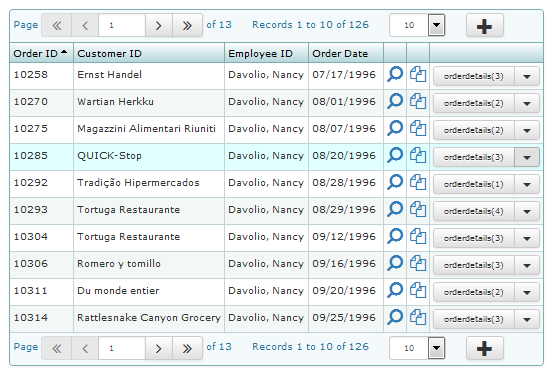The image size is (555, 375).
Task: Go to next page in top pager
Action: (x=159, y=25)
